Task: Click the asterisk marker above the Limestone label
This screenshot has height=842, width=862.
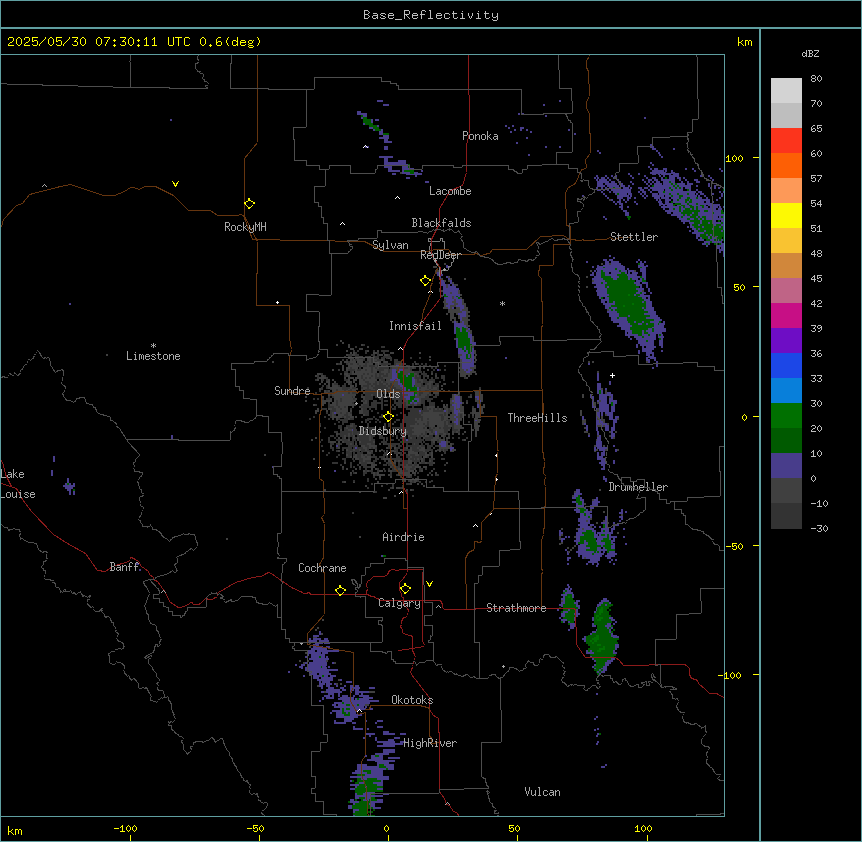Action: [153, 346]
